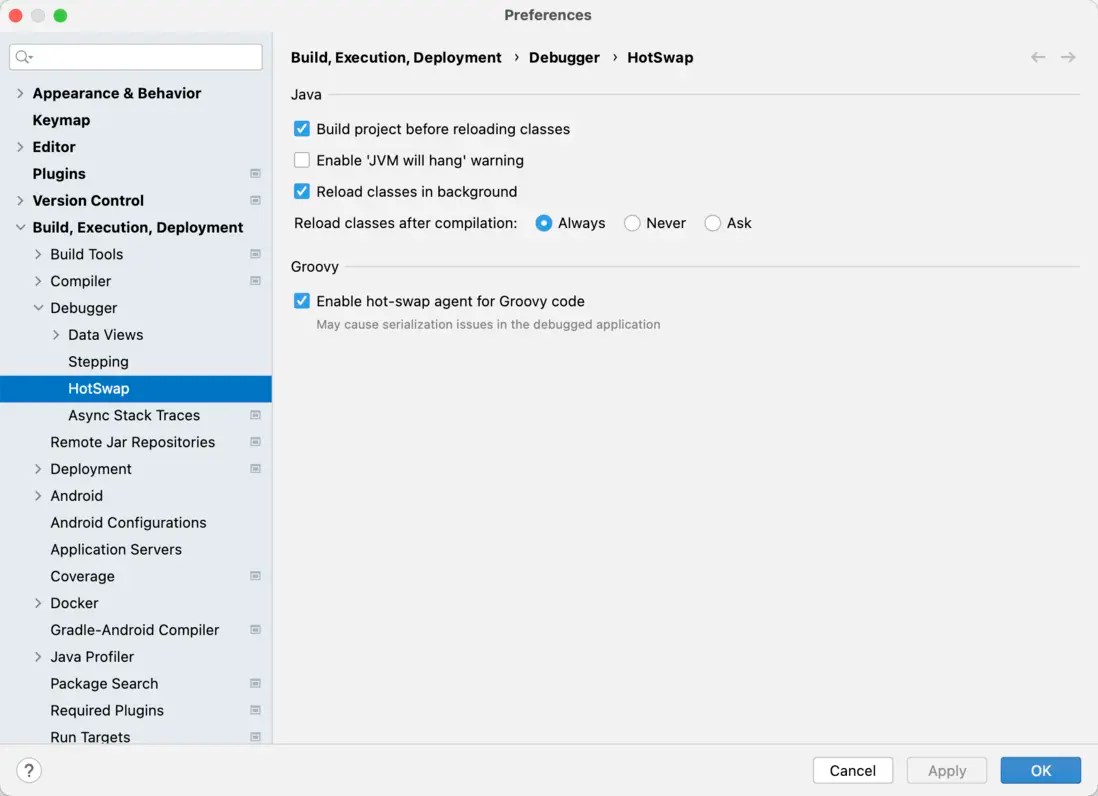This screenshot has height=796, width=1098.
Task: Select the Ask reload option
Action: (x=712, y=223)
